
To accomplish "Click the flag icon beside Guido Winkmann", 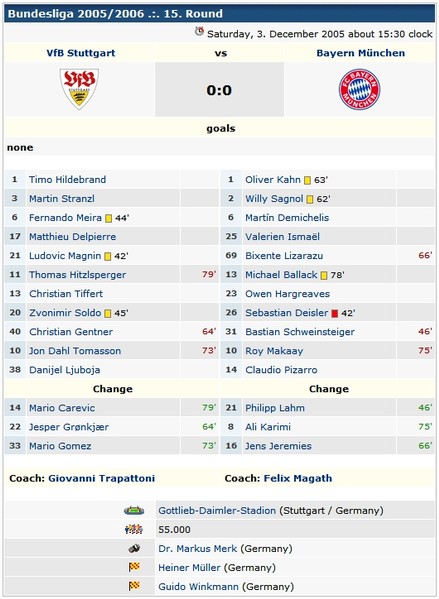I will [x=134, y=586].
